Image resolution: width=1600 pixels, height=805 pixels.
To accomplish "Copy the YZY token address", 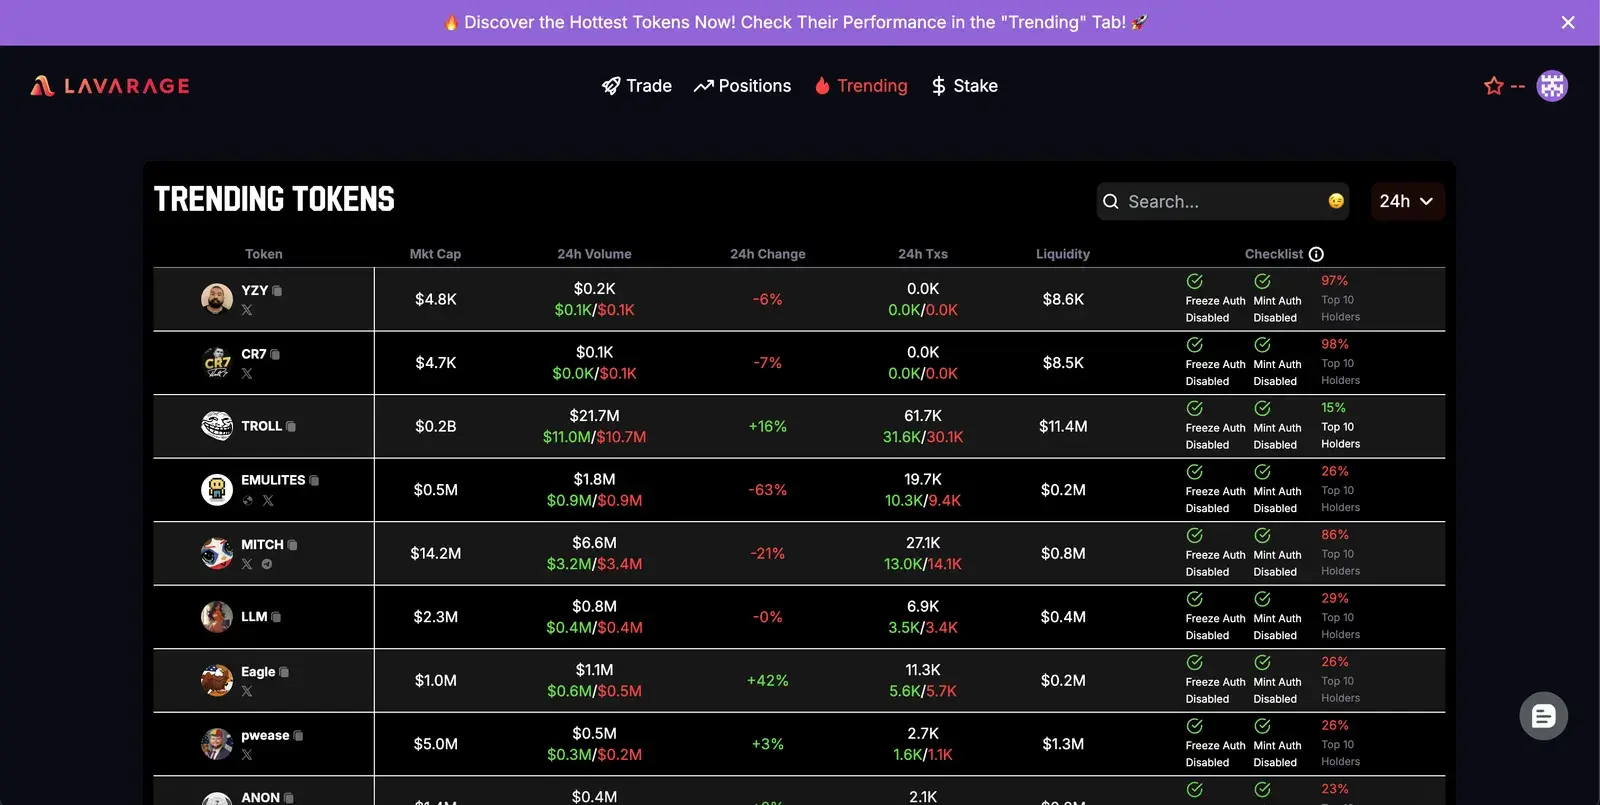I will click(x=277, y=291).
